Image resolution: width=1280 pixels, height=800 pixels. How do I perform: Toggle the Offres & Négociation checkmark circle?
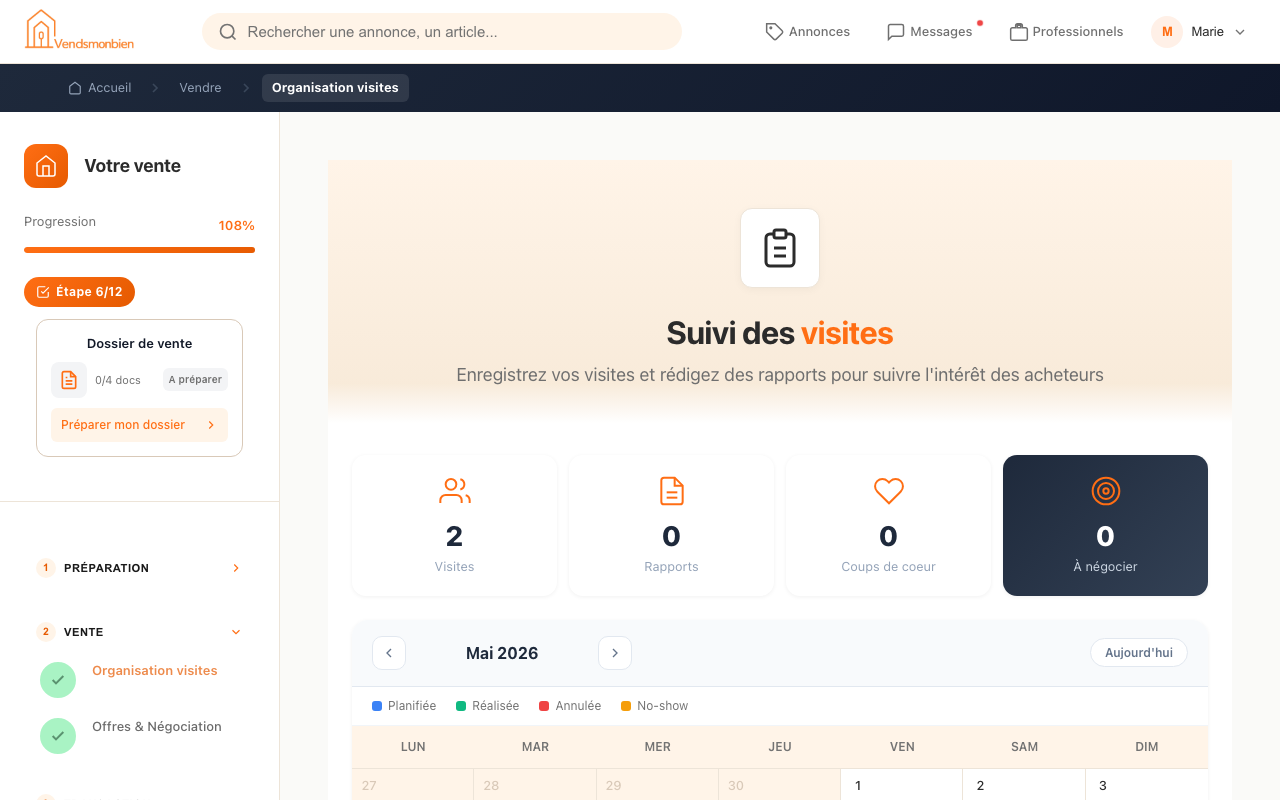pos(58,736)
